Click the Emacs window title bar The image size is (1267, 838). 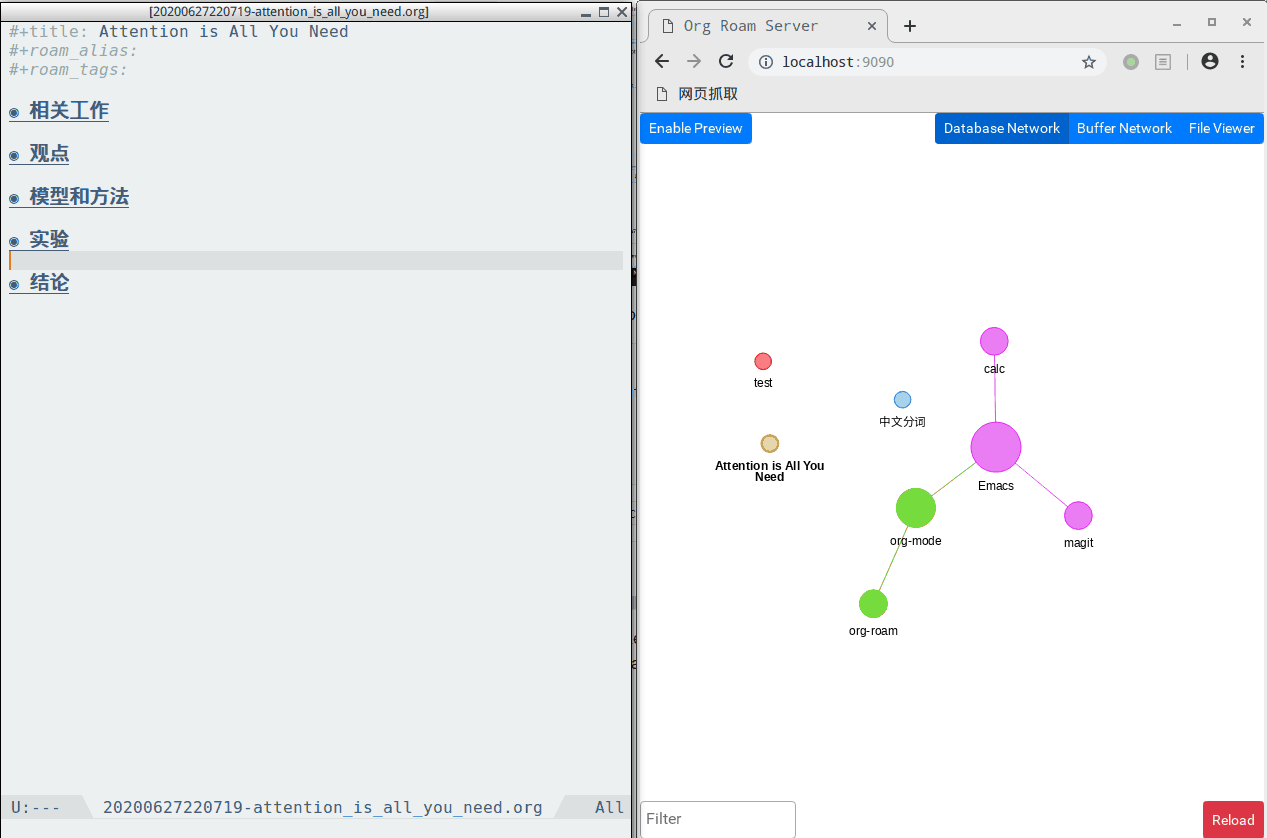288,12
